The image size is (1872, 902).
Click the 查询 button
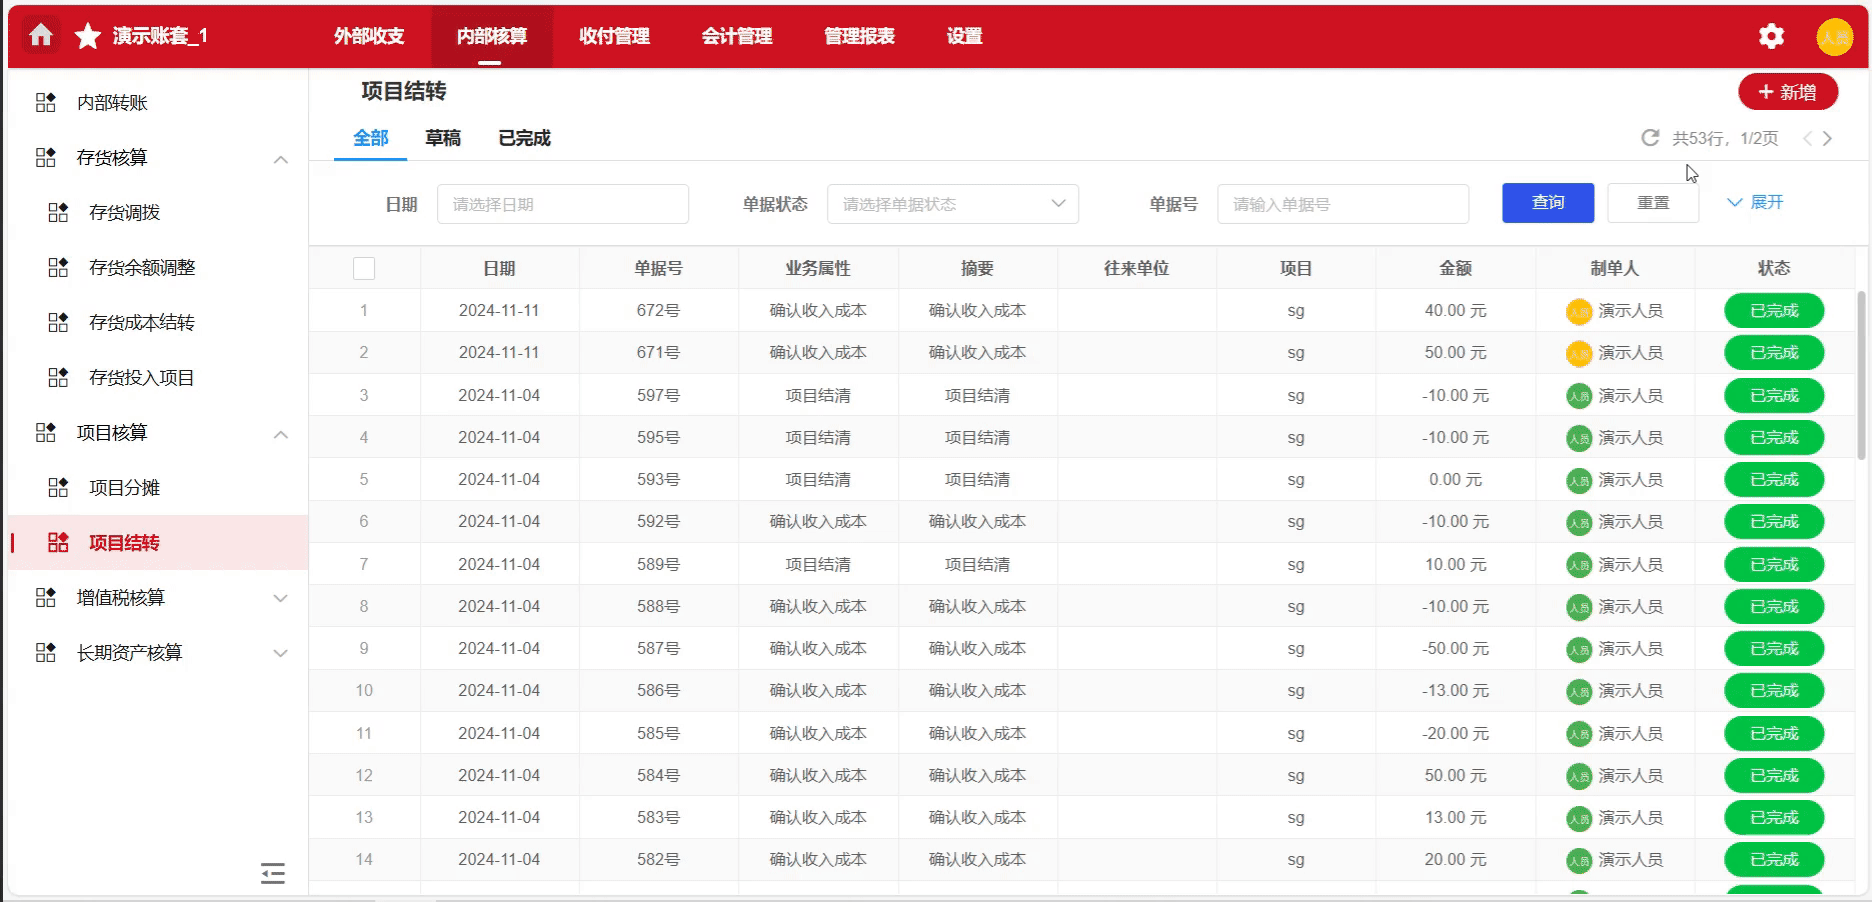tap(1547, 203)
